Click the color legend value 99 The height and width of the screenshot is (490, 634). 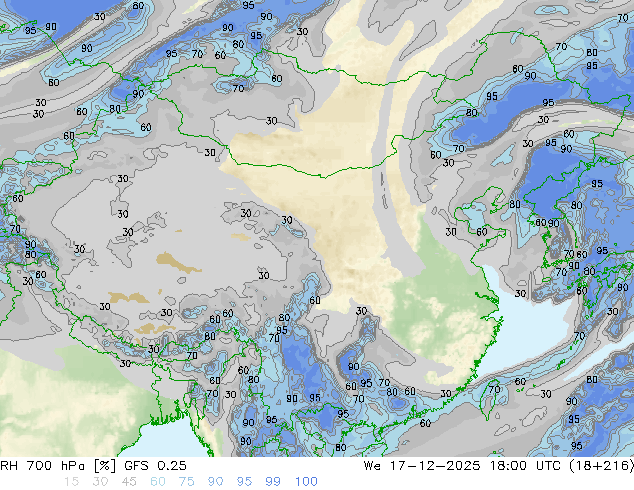[x=273, y=482]
